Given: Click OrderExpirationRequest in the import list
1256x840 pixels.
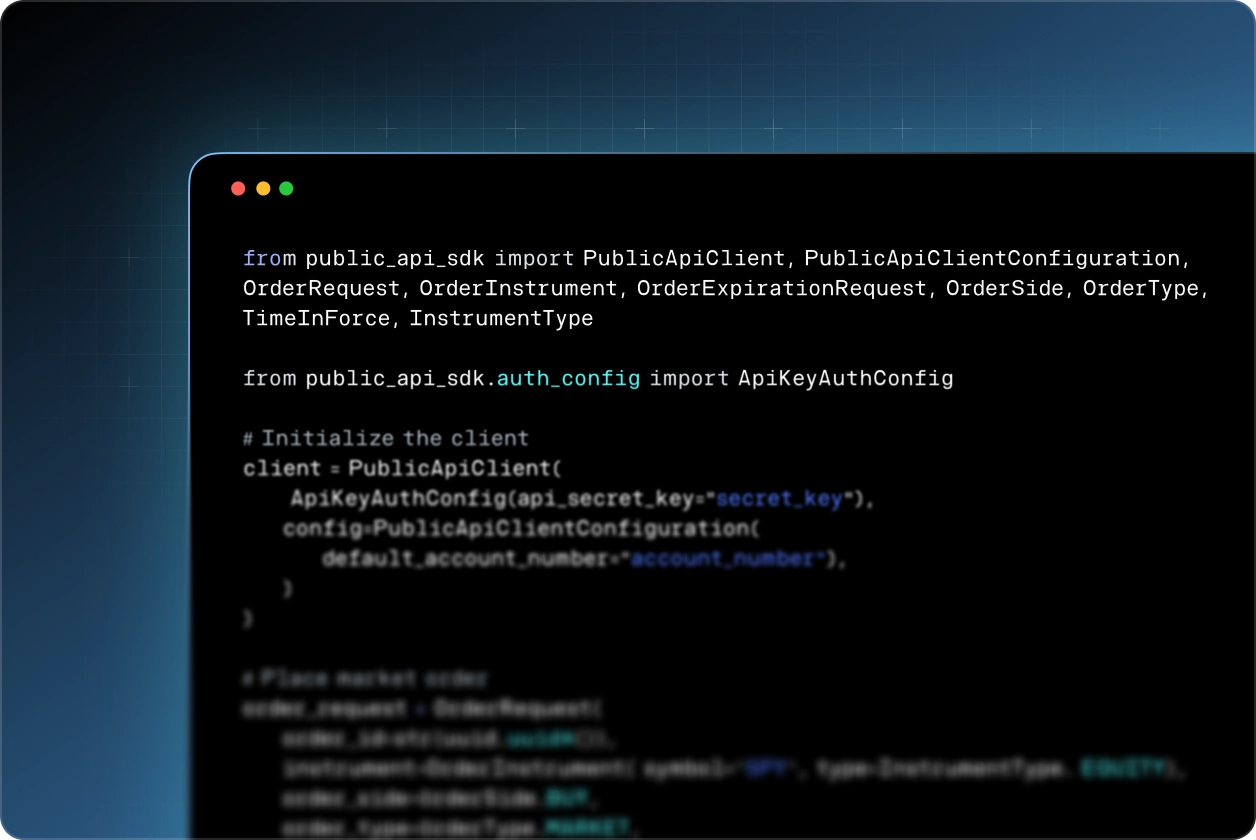Looking at the screenshot, I should (782, 289).
